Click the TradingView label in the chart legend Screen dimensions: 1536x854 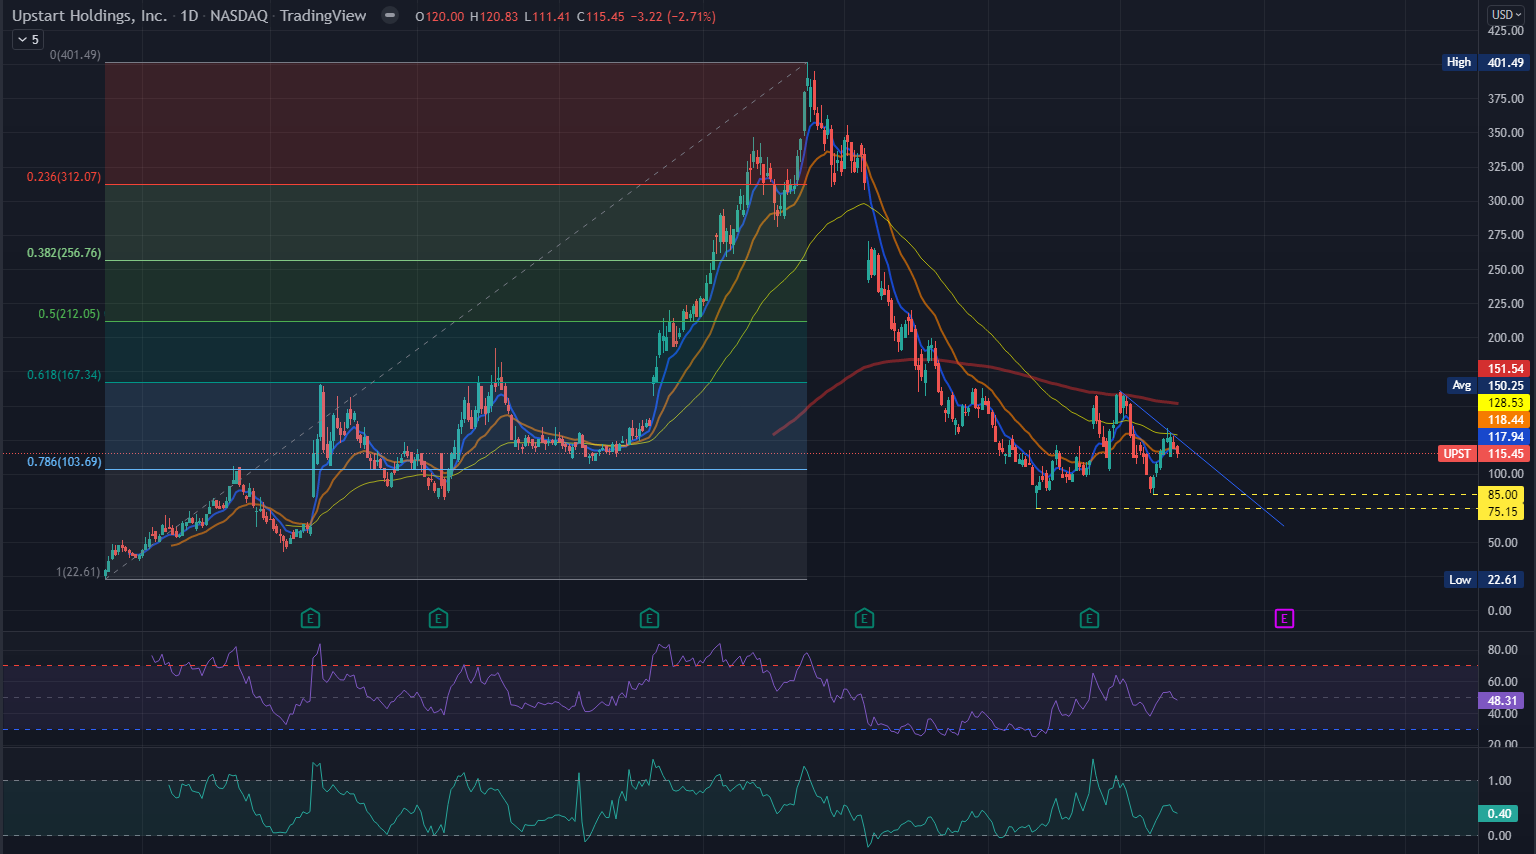[x=323, y=16]
